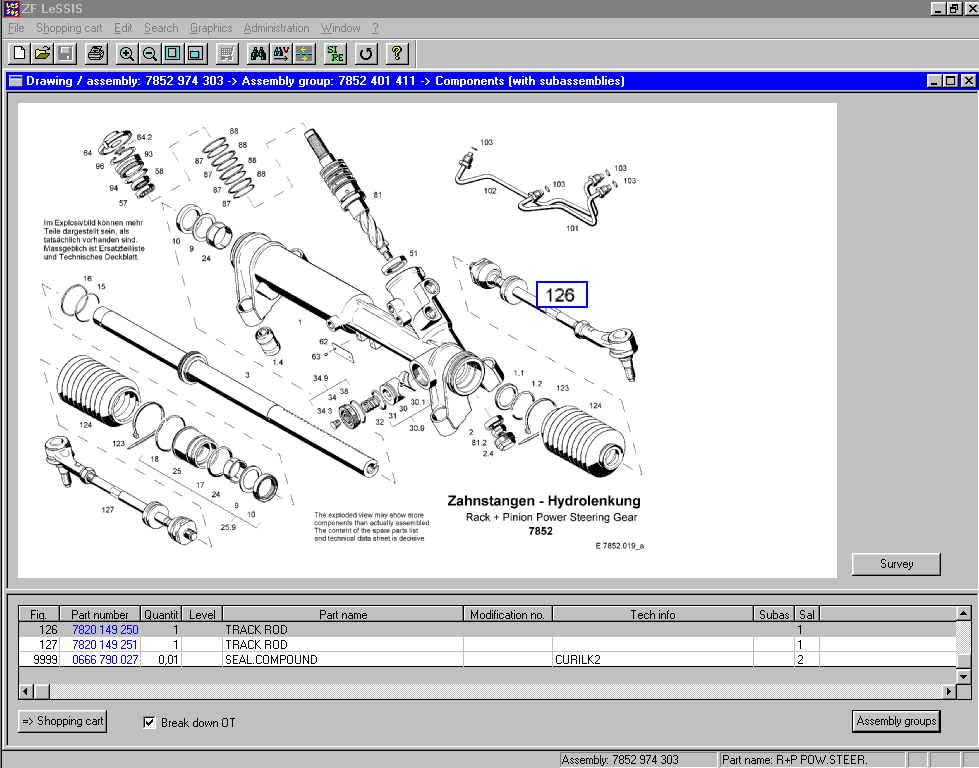
Task: Click part label 127 in the drawing
Action: (107, 510)
